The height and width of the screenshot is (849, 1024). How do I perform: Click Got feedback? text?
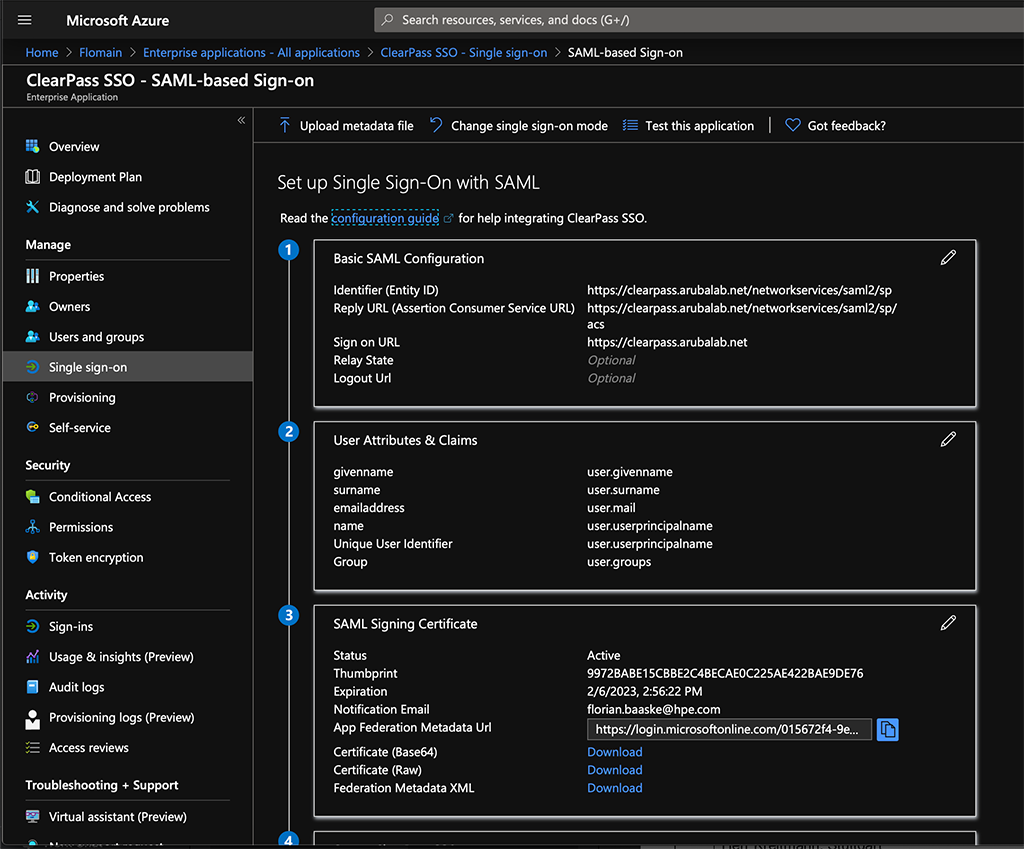click(x=846, y=126)
